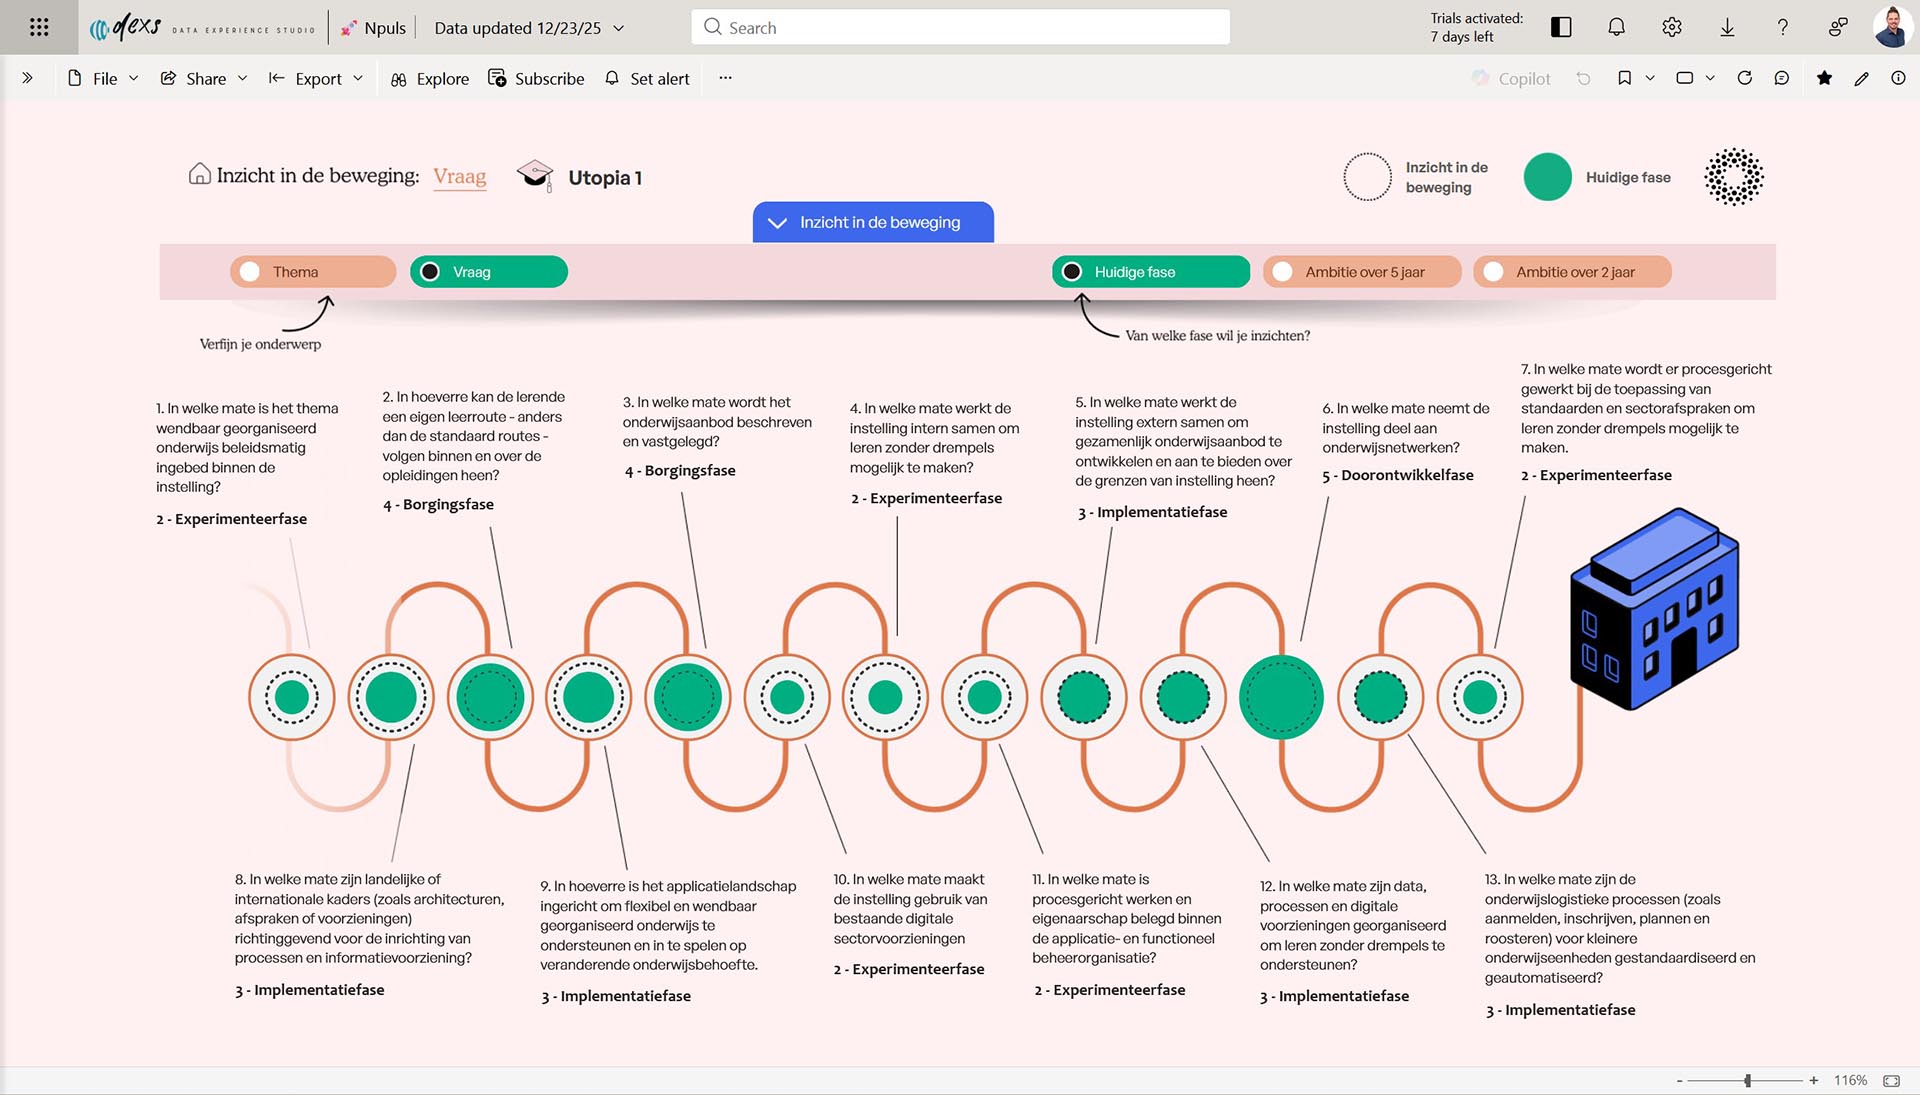Open the app launcher grid

pos(39,27)
